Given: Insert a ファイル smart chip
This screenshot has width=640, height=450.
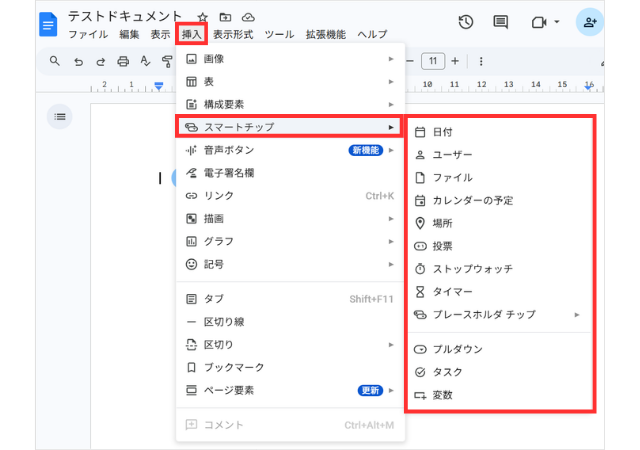Looking at the screenshot, I should pyautogui.click(x=500, y=178).
